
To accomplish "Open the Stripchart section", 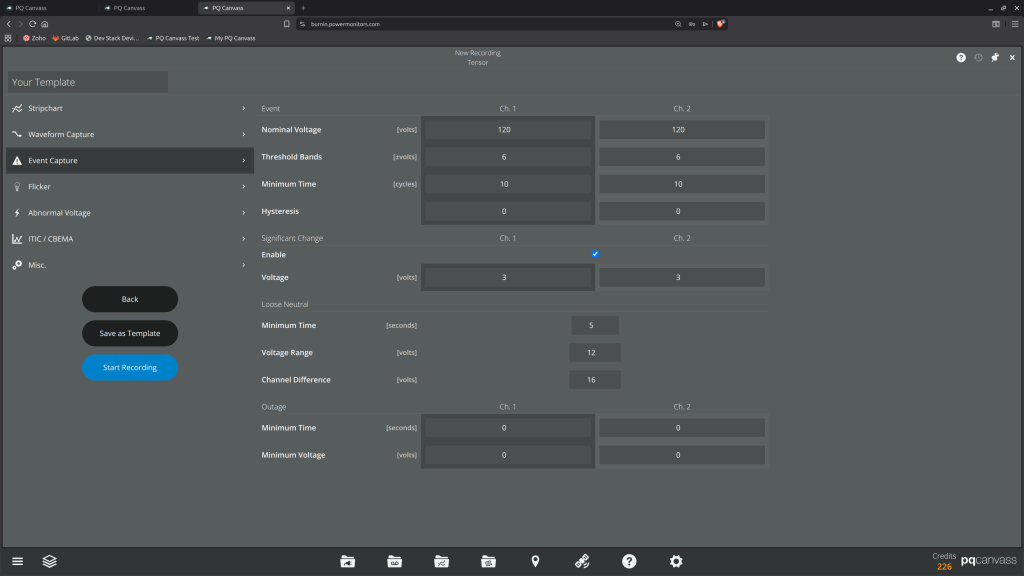I will click(x=130, y=108).
